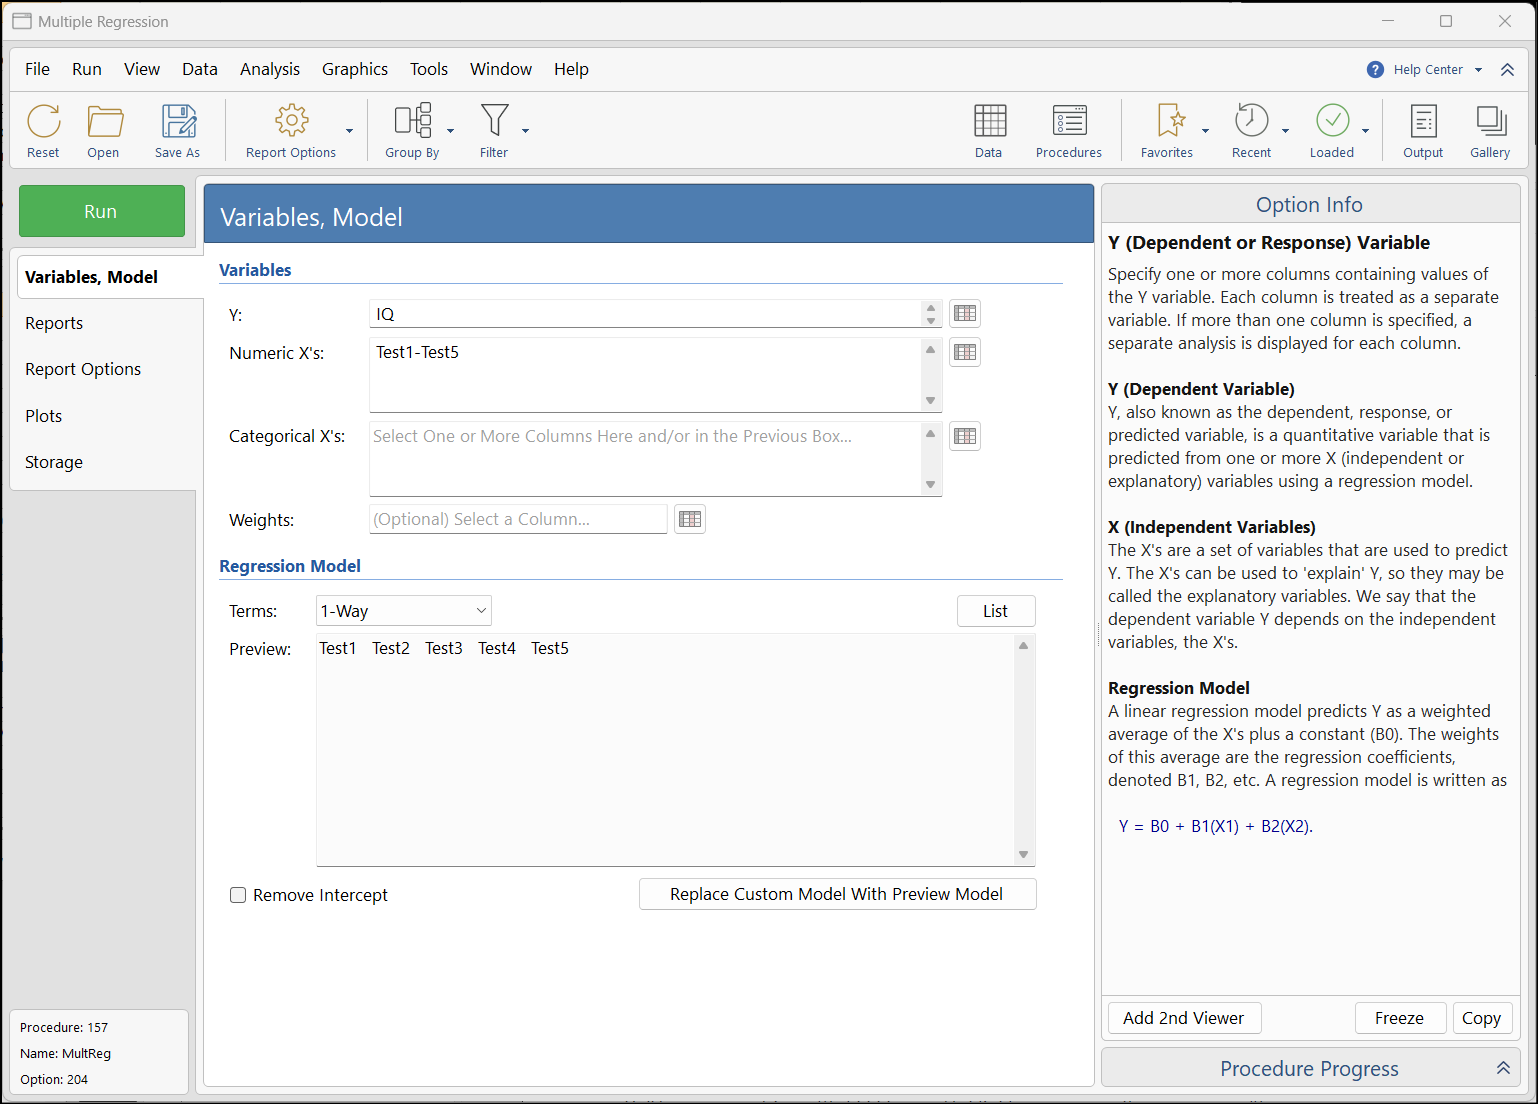The image size is (1538, 1104).
Task: Click the Reset toolbar icon
Action: pos(43,122)
